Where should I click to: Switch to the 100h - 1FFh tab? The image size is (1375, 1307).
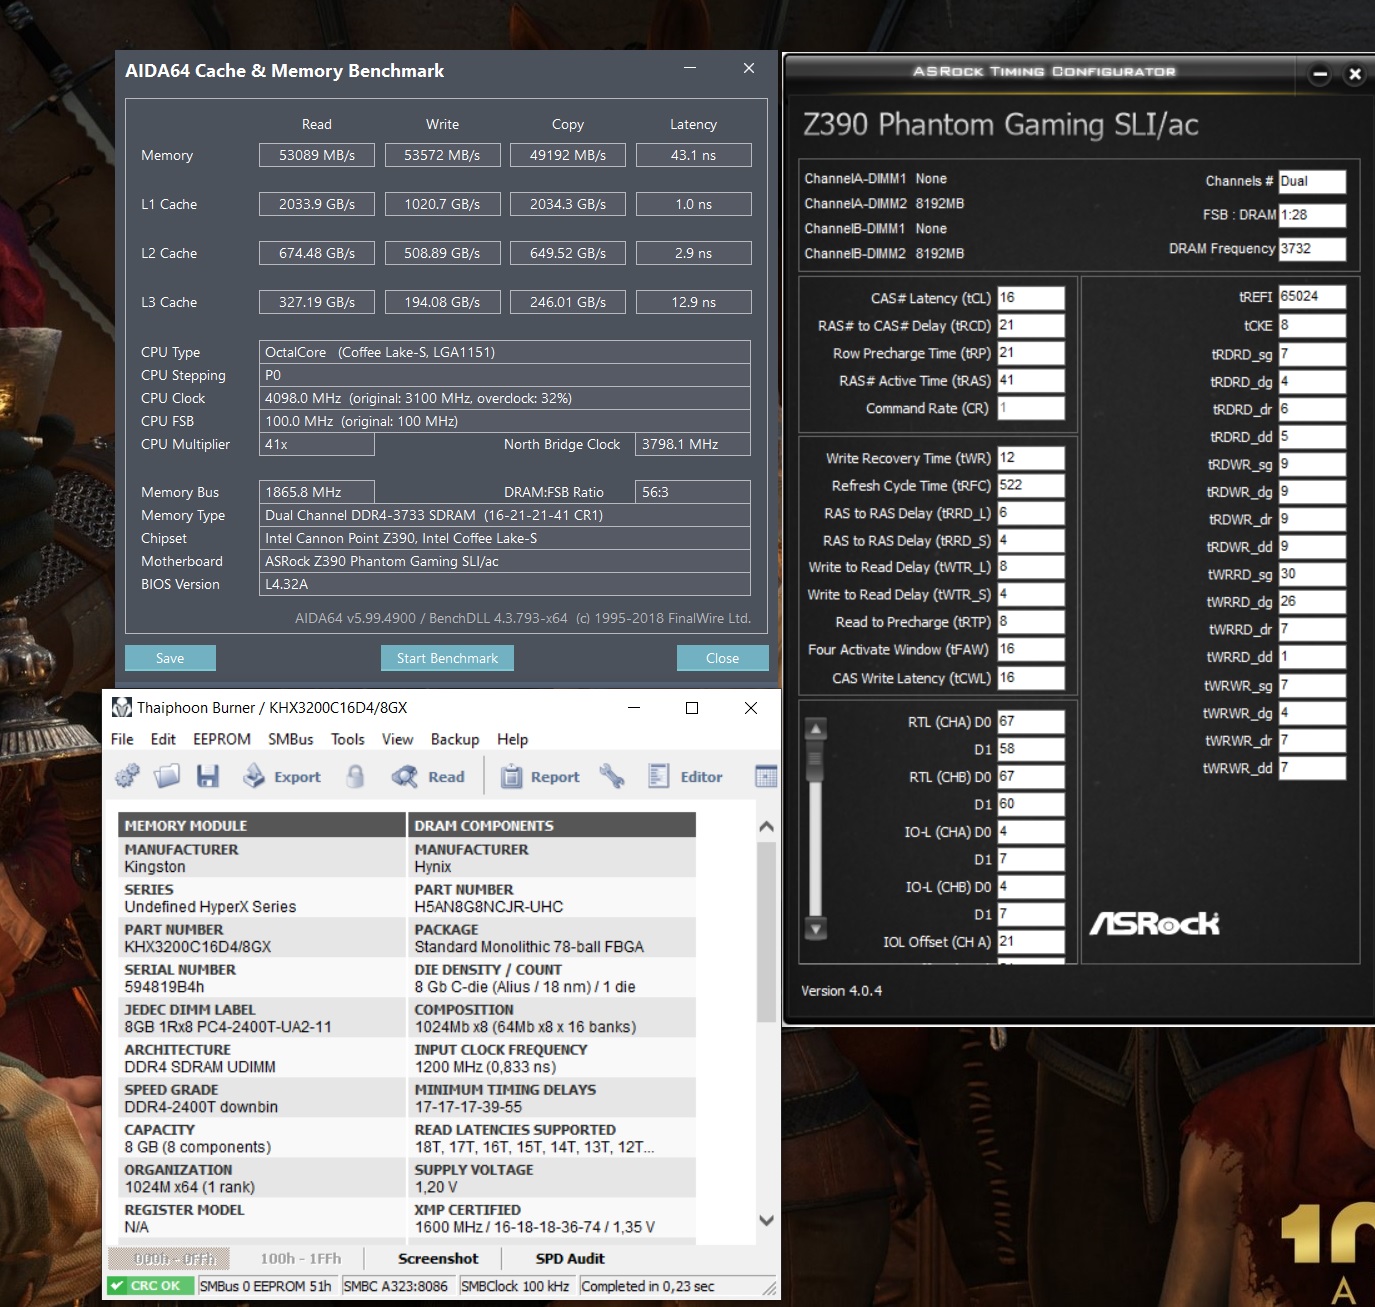click(x=301, y=1258)
